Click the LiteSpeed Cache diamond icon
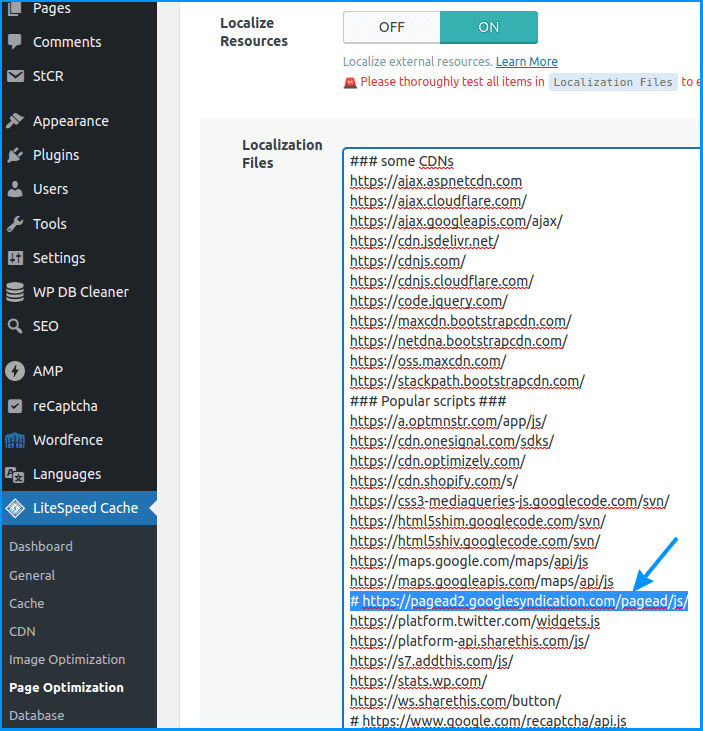 (15, 508)
